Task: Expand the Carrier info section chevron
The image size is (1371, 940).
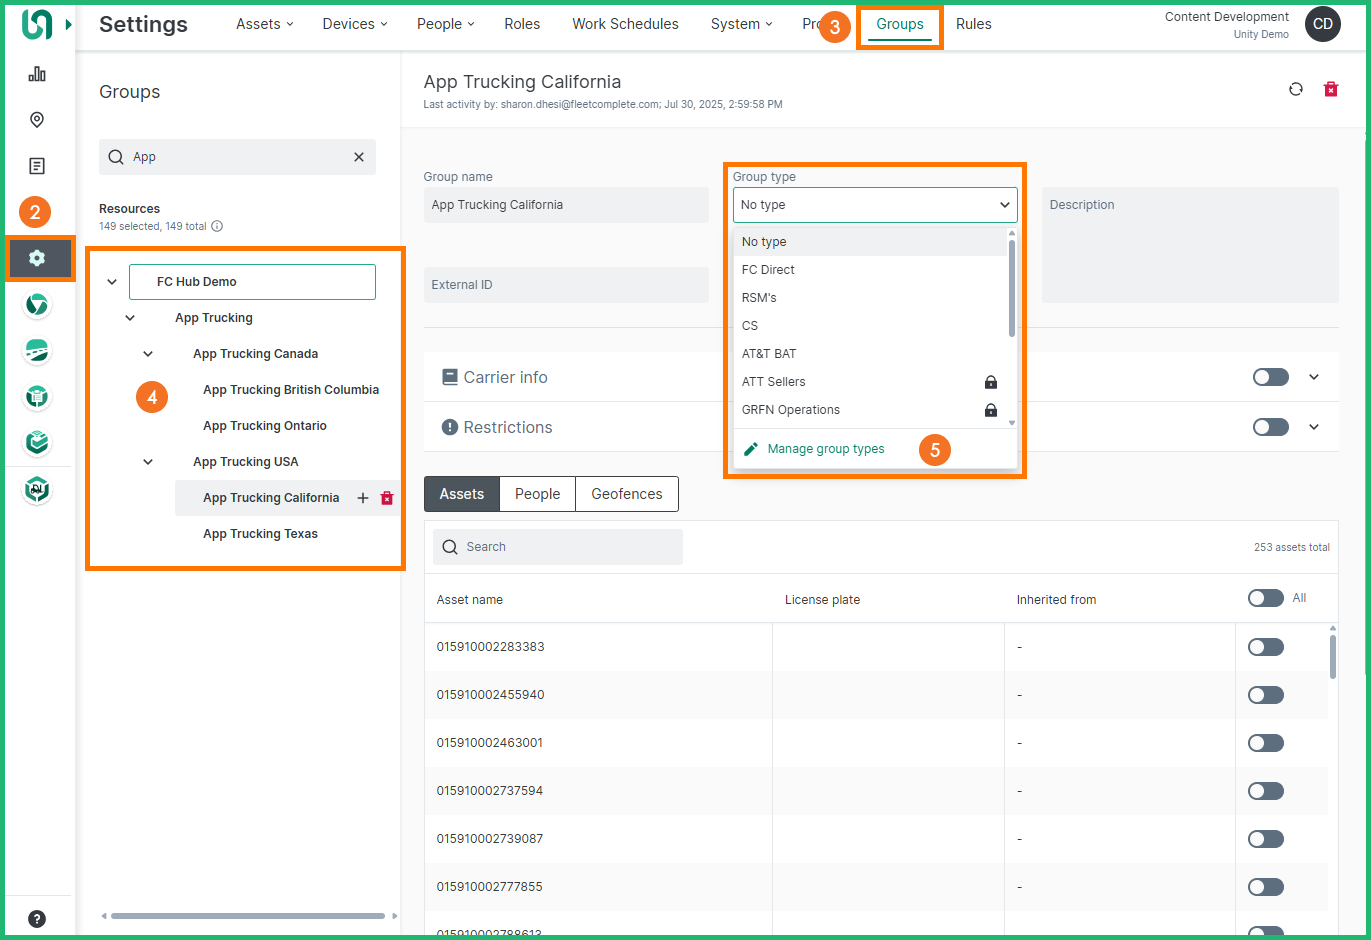Action: (x=1314, y=377)
